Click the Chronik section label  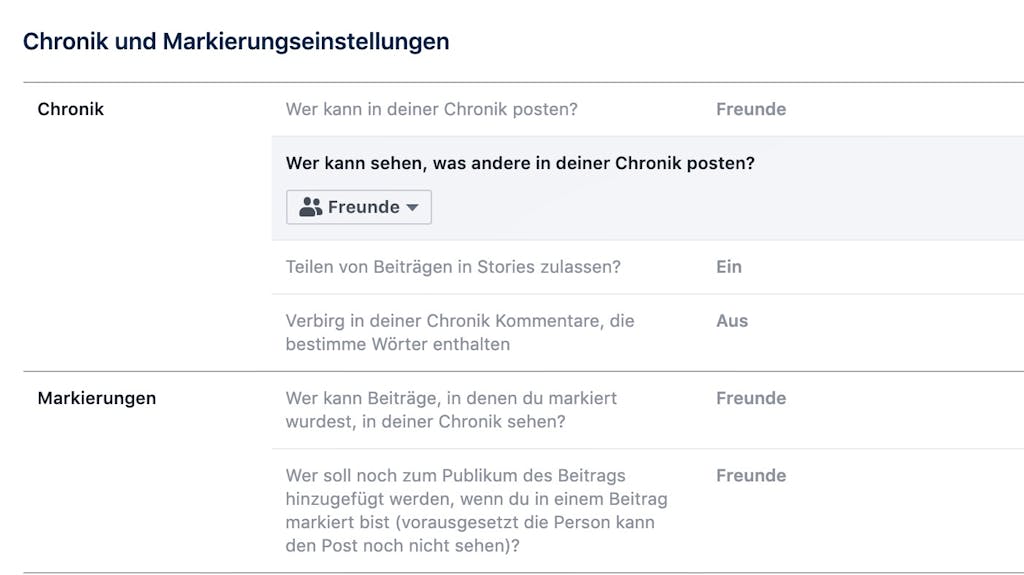71,109
